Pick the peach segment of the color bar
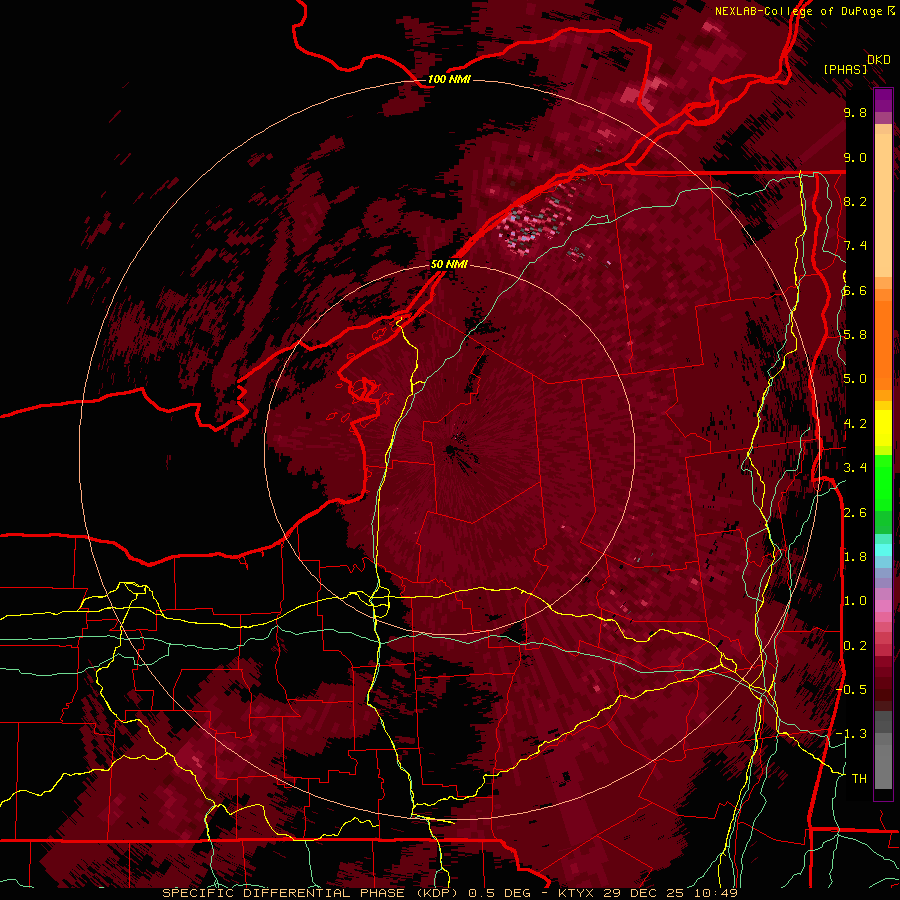 click(x=883, y=207)
